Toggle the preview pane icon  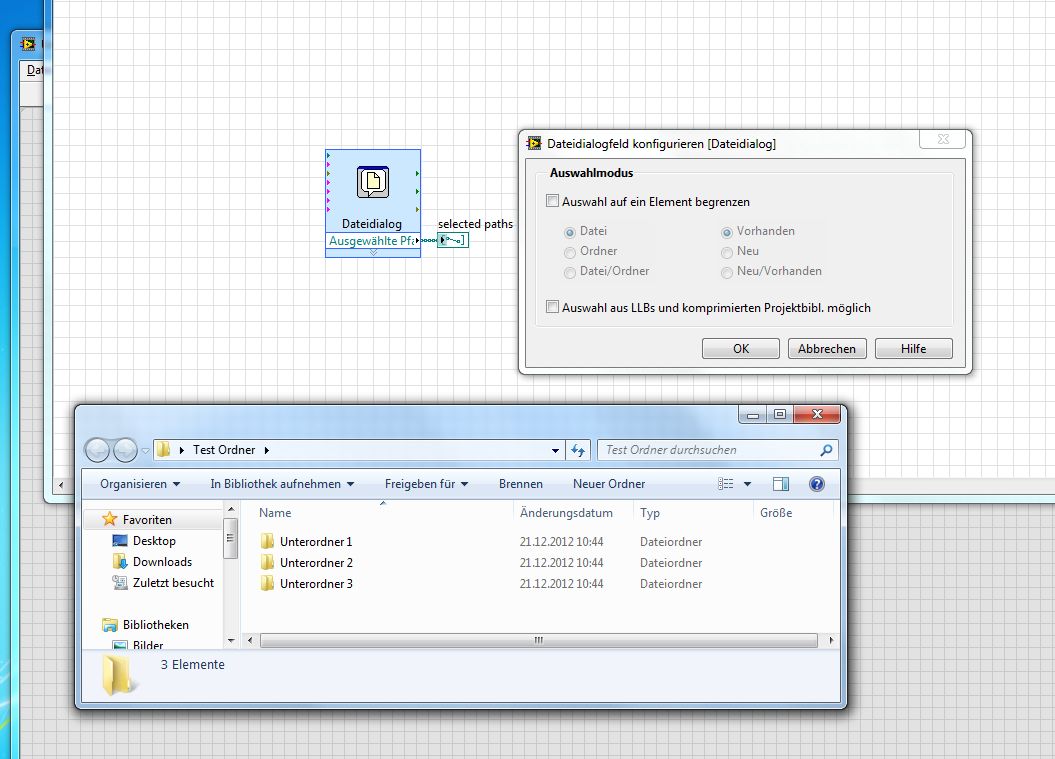781,484
